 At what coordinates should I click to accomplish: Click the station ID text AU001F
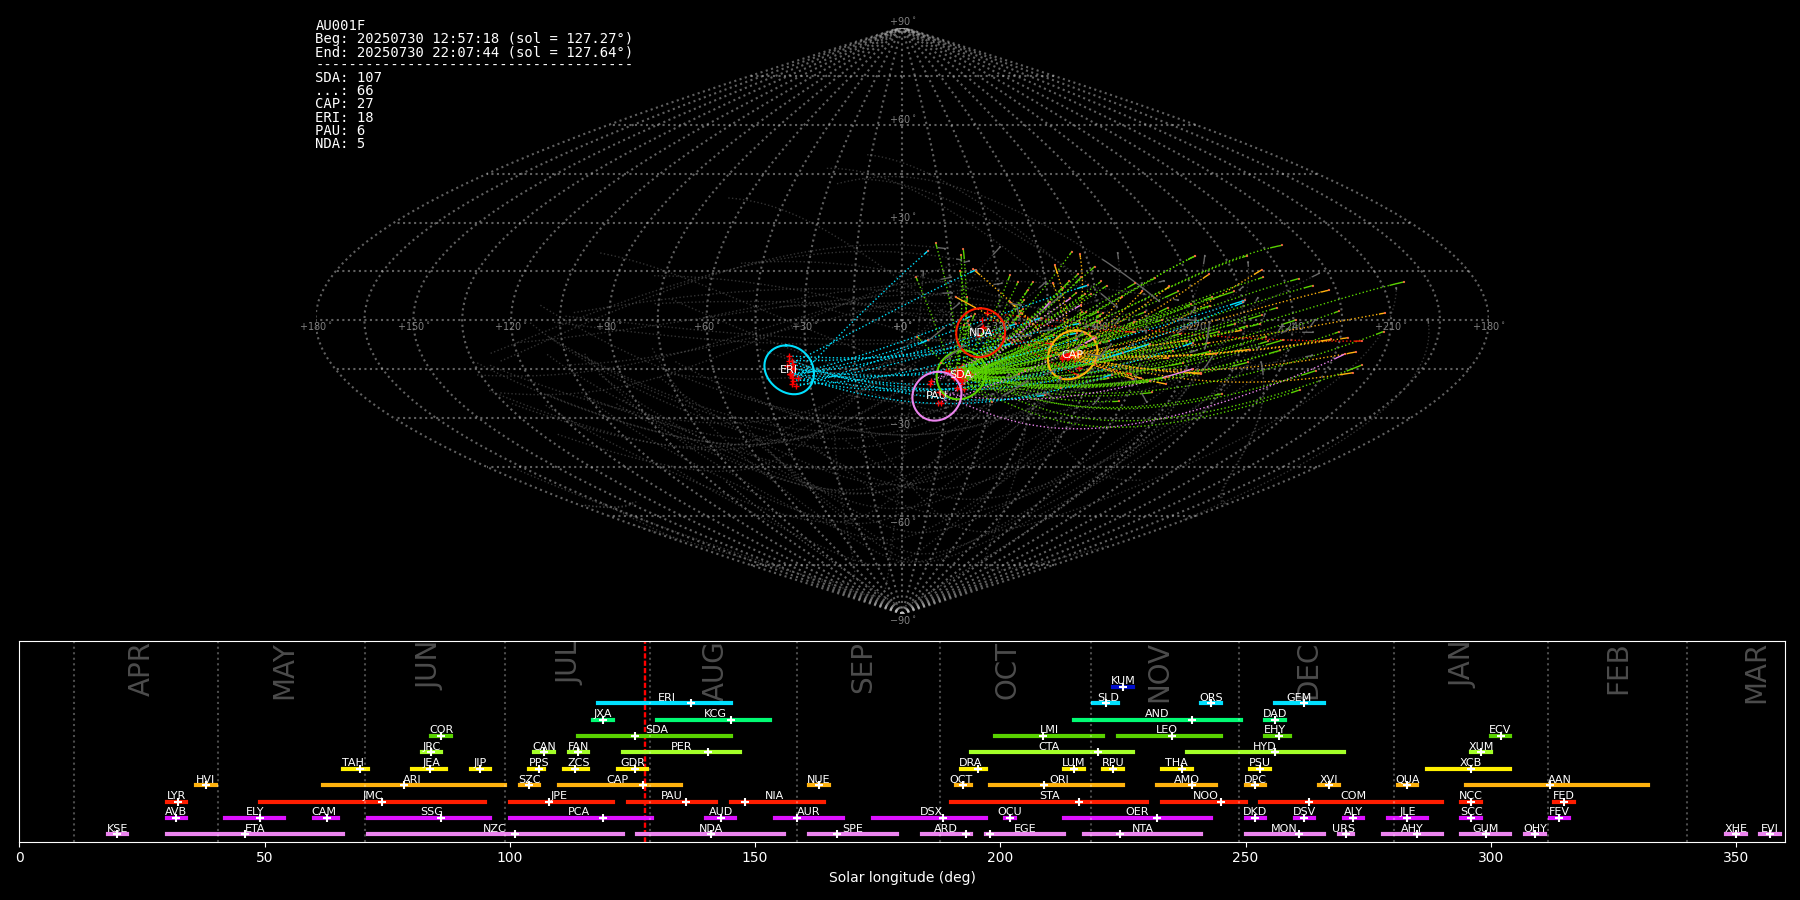click(x=340, y=26)
